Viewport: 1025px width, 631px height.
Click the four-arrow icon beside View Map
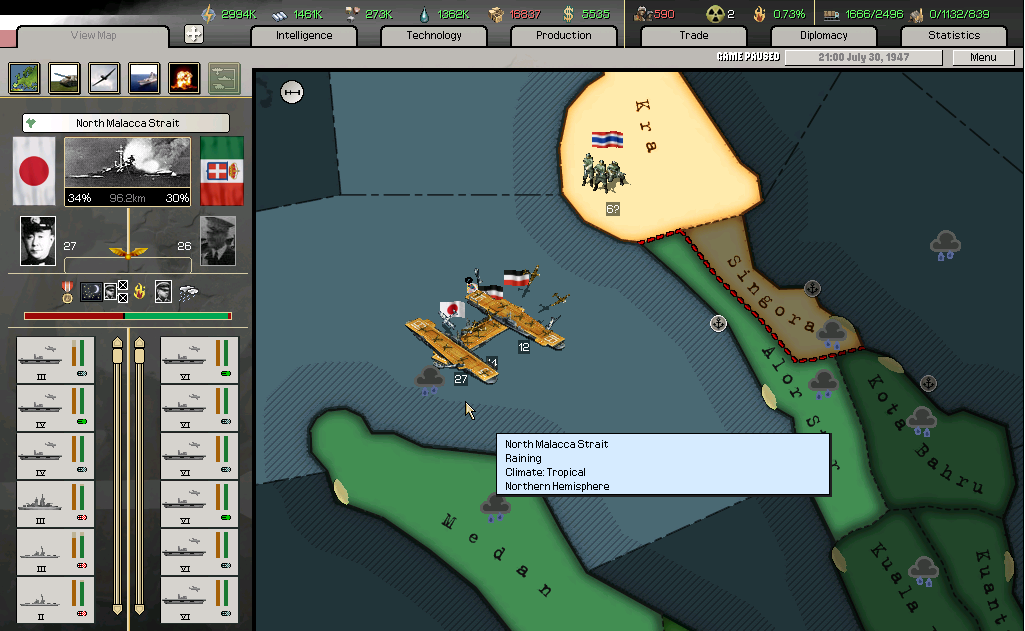194,34
